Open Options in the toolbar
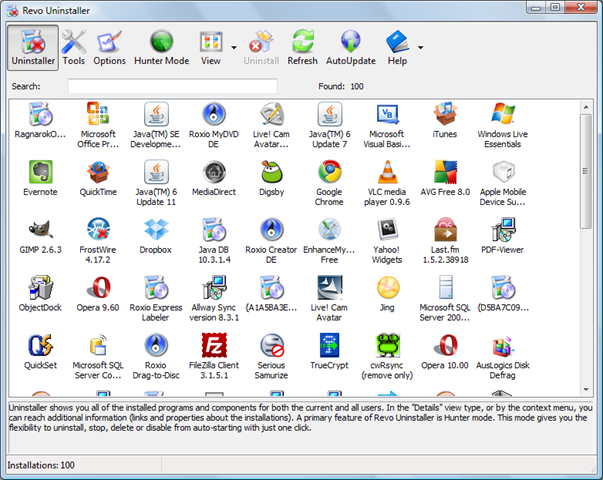The height and width of the screenshot is (480, 603). (x=109, y=48)
